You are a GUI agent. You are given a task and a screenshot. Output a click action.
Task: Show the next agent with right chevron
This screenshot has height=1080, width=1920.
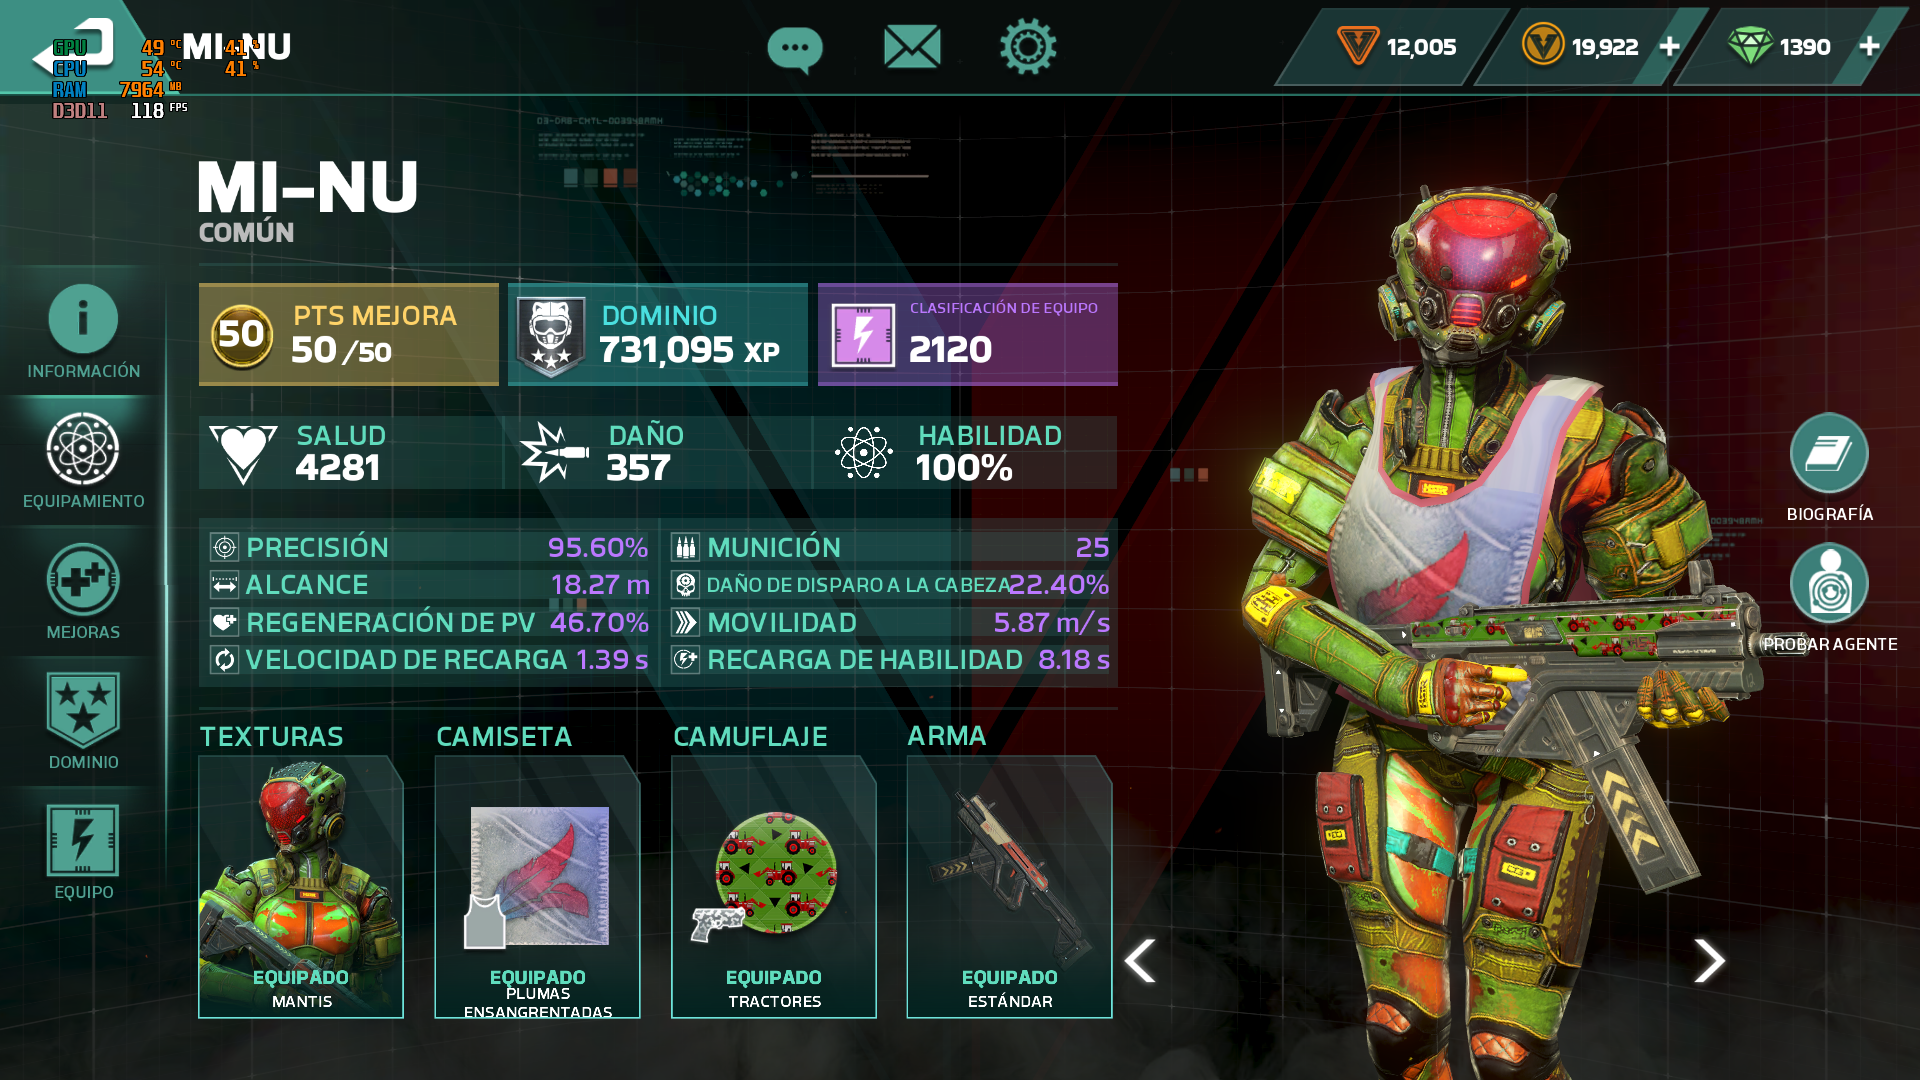[1709, 961]
